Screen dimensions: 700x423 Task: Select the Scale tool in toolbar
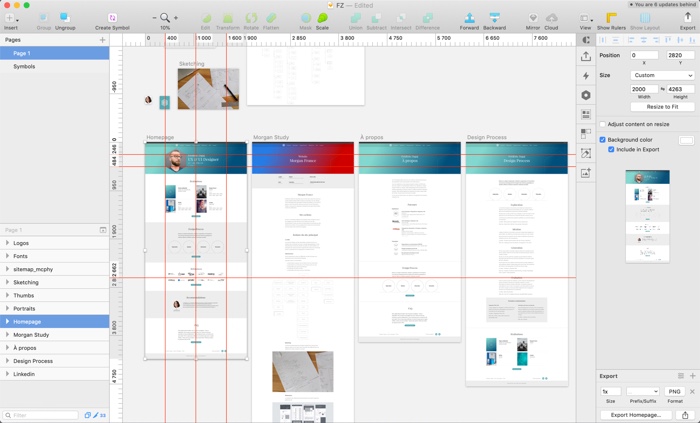click(x=322, y=18)
